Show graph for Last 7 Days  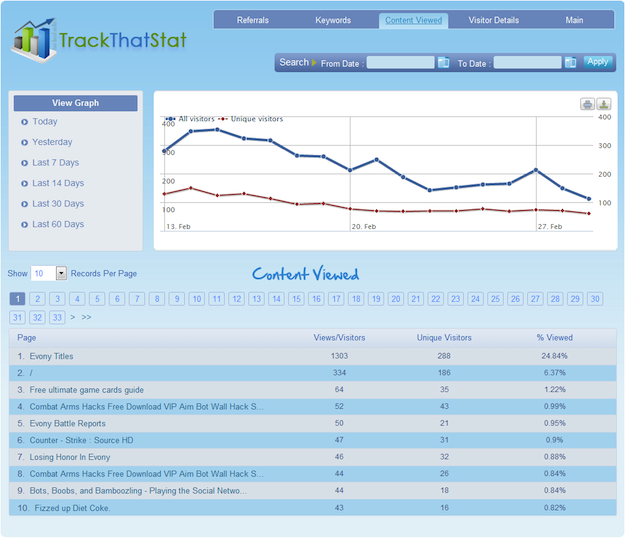[55, 163]
